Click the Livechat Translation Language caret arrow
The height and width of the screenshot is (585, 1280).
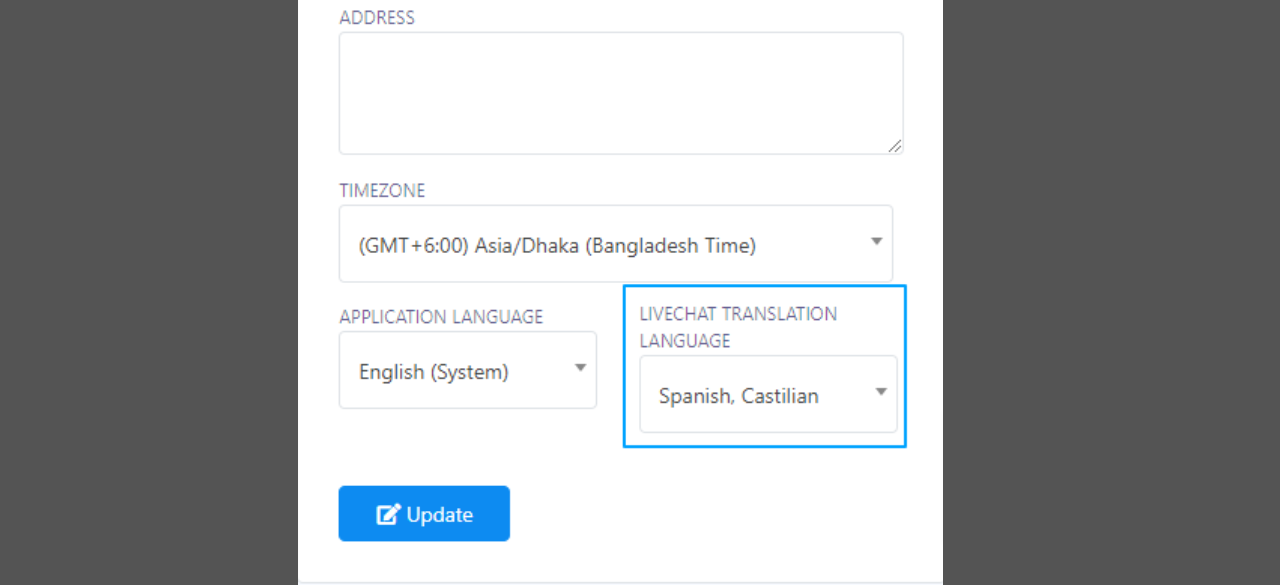click(x=881, y=392)
